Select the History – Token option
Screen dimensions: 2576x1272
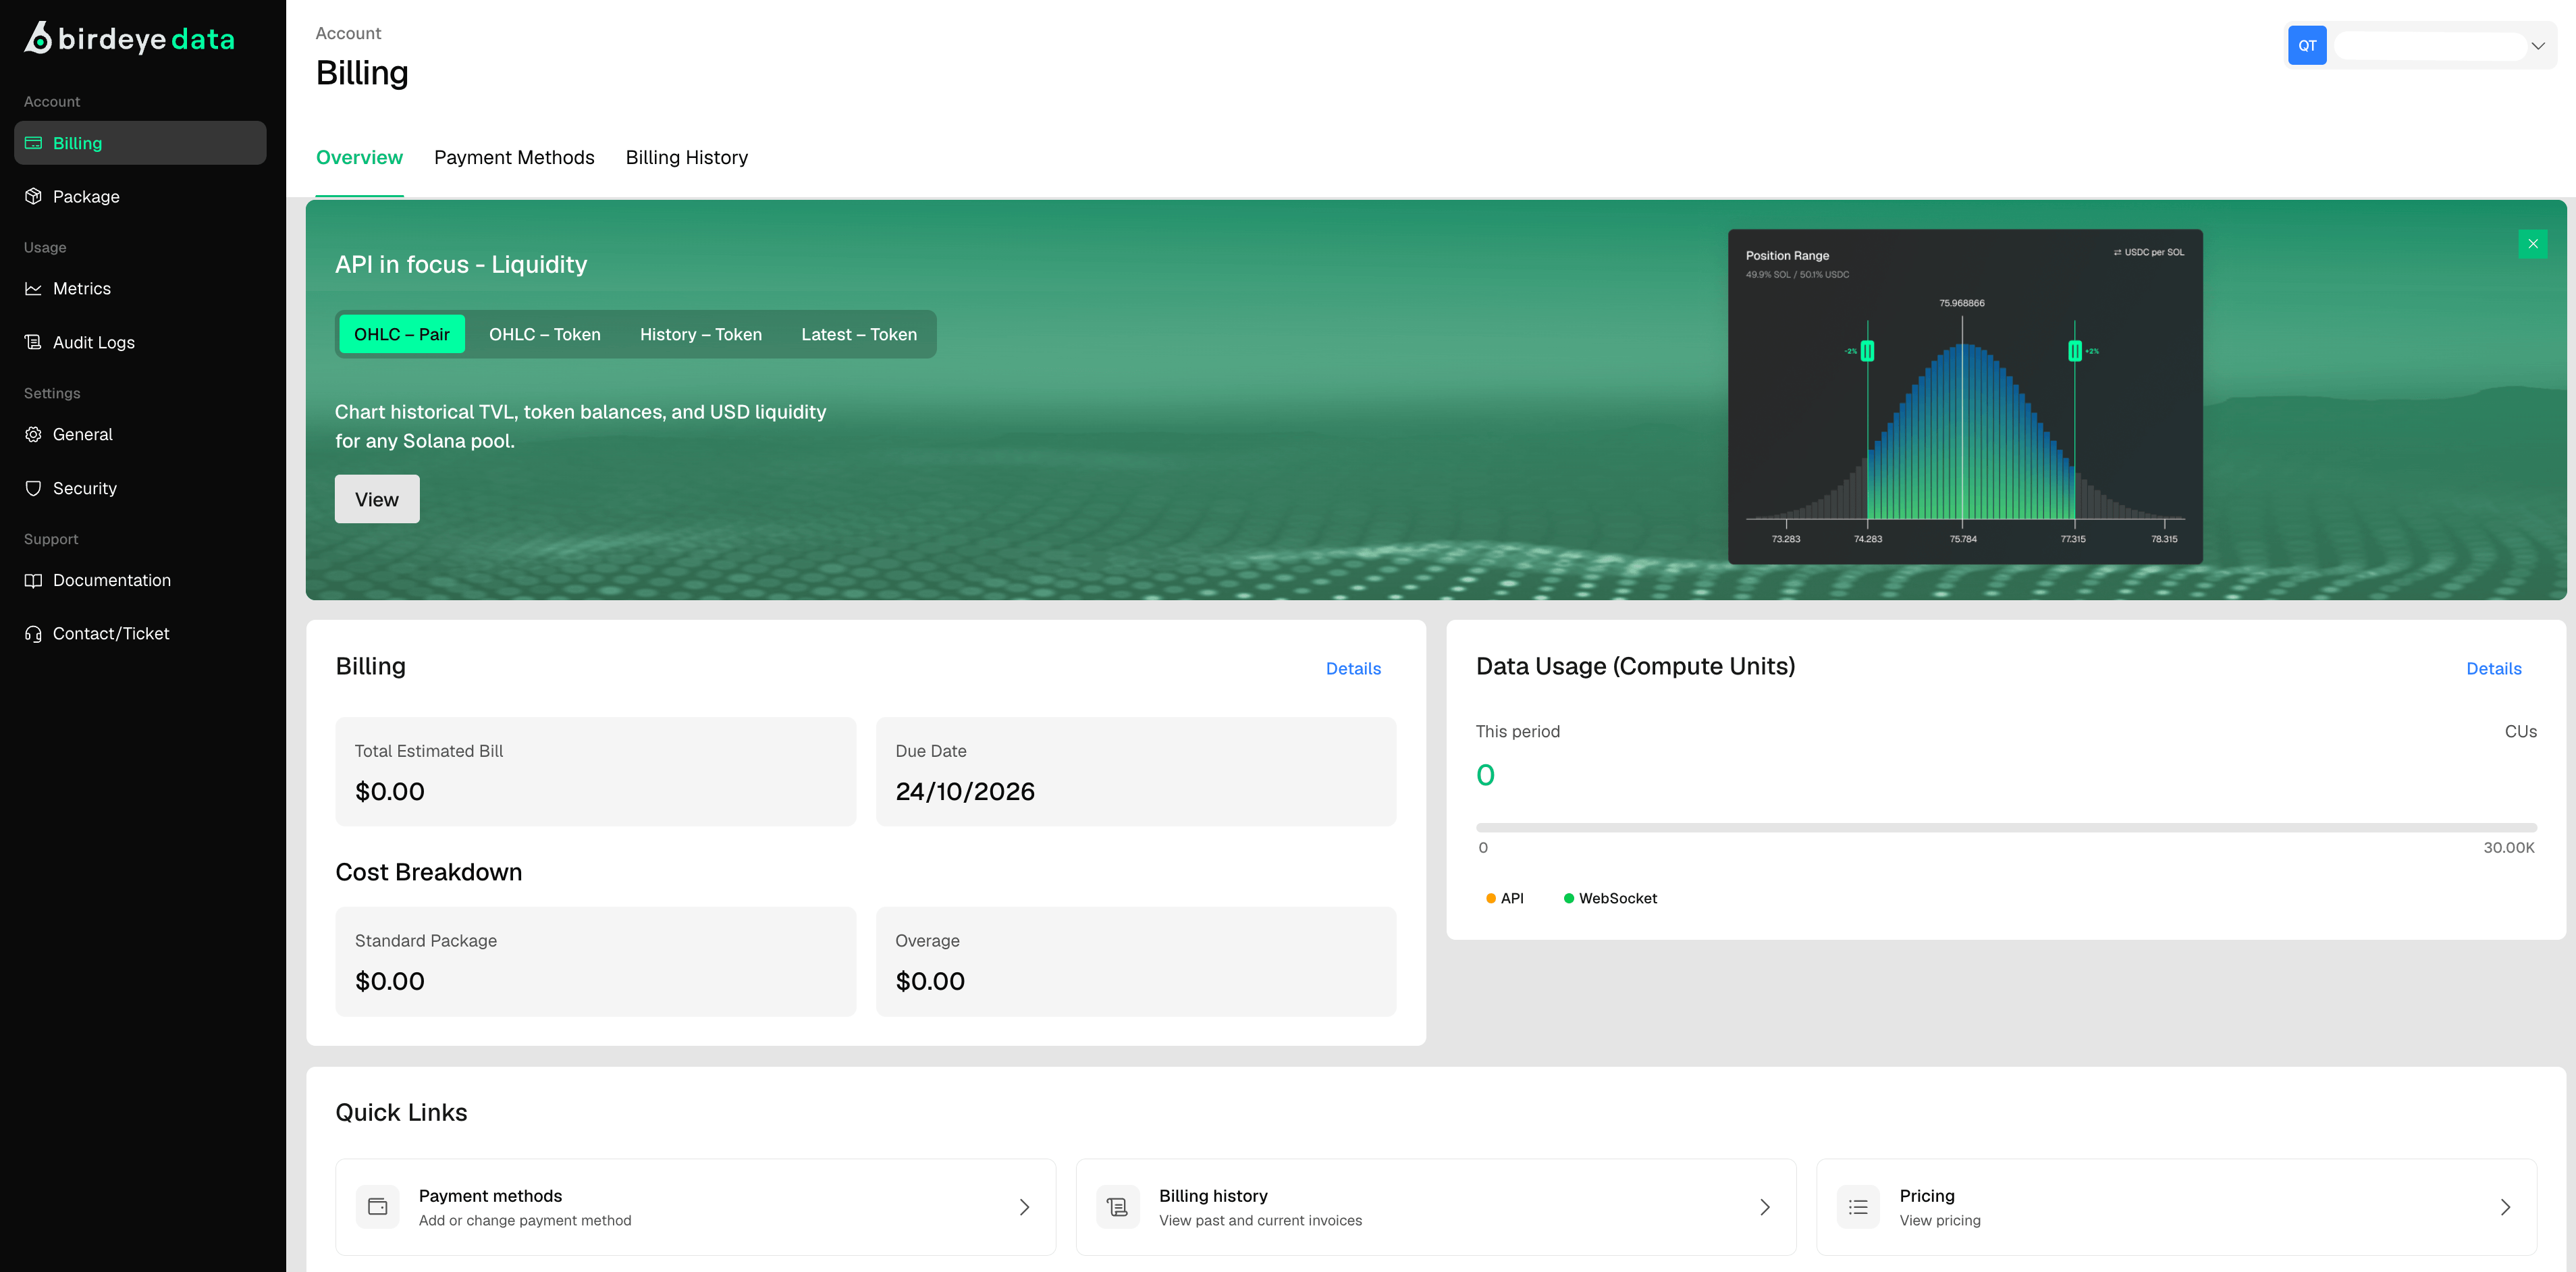(701, 334)
